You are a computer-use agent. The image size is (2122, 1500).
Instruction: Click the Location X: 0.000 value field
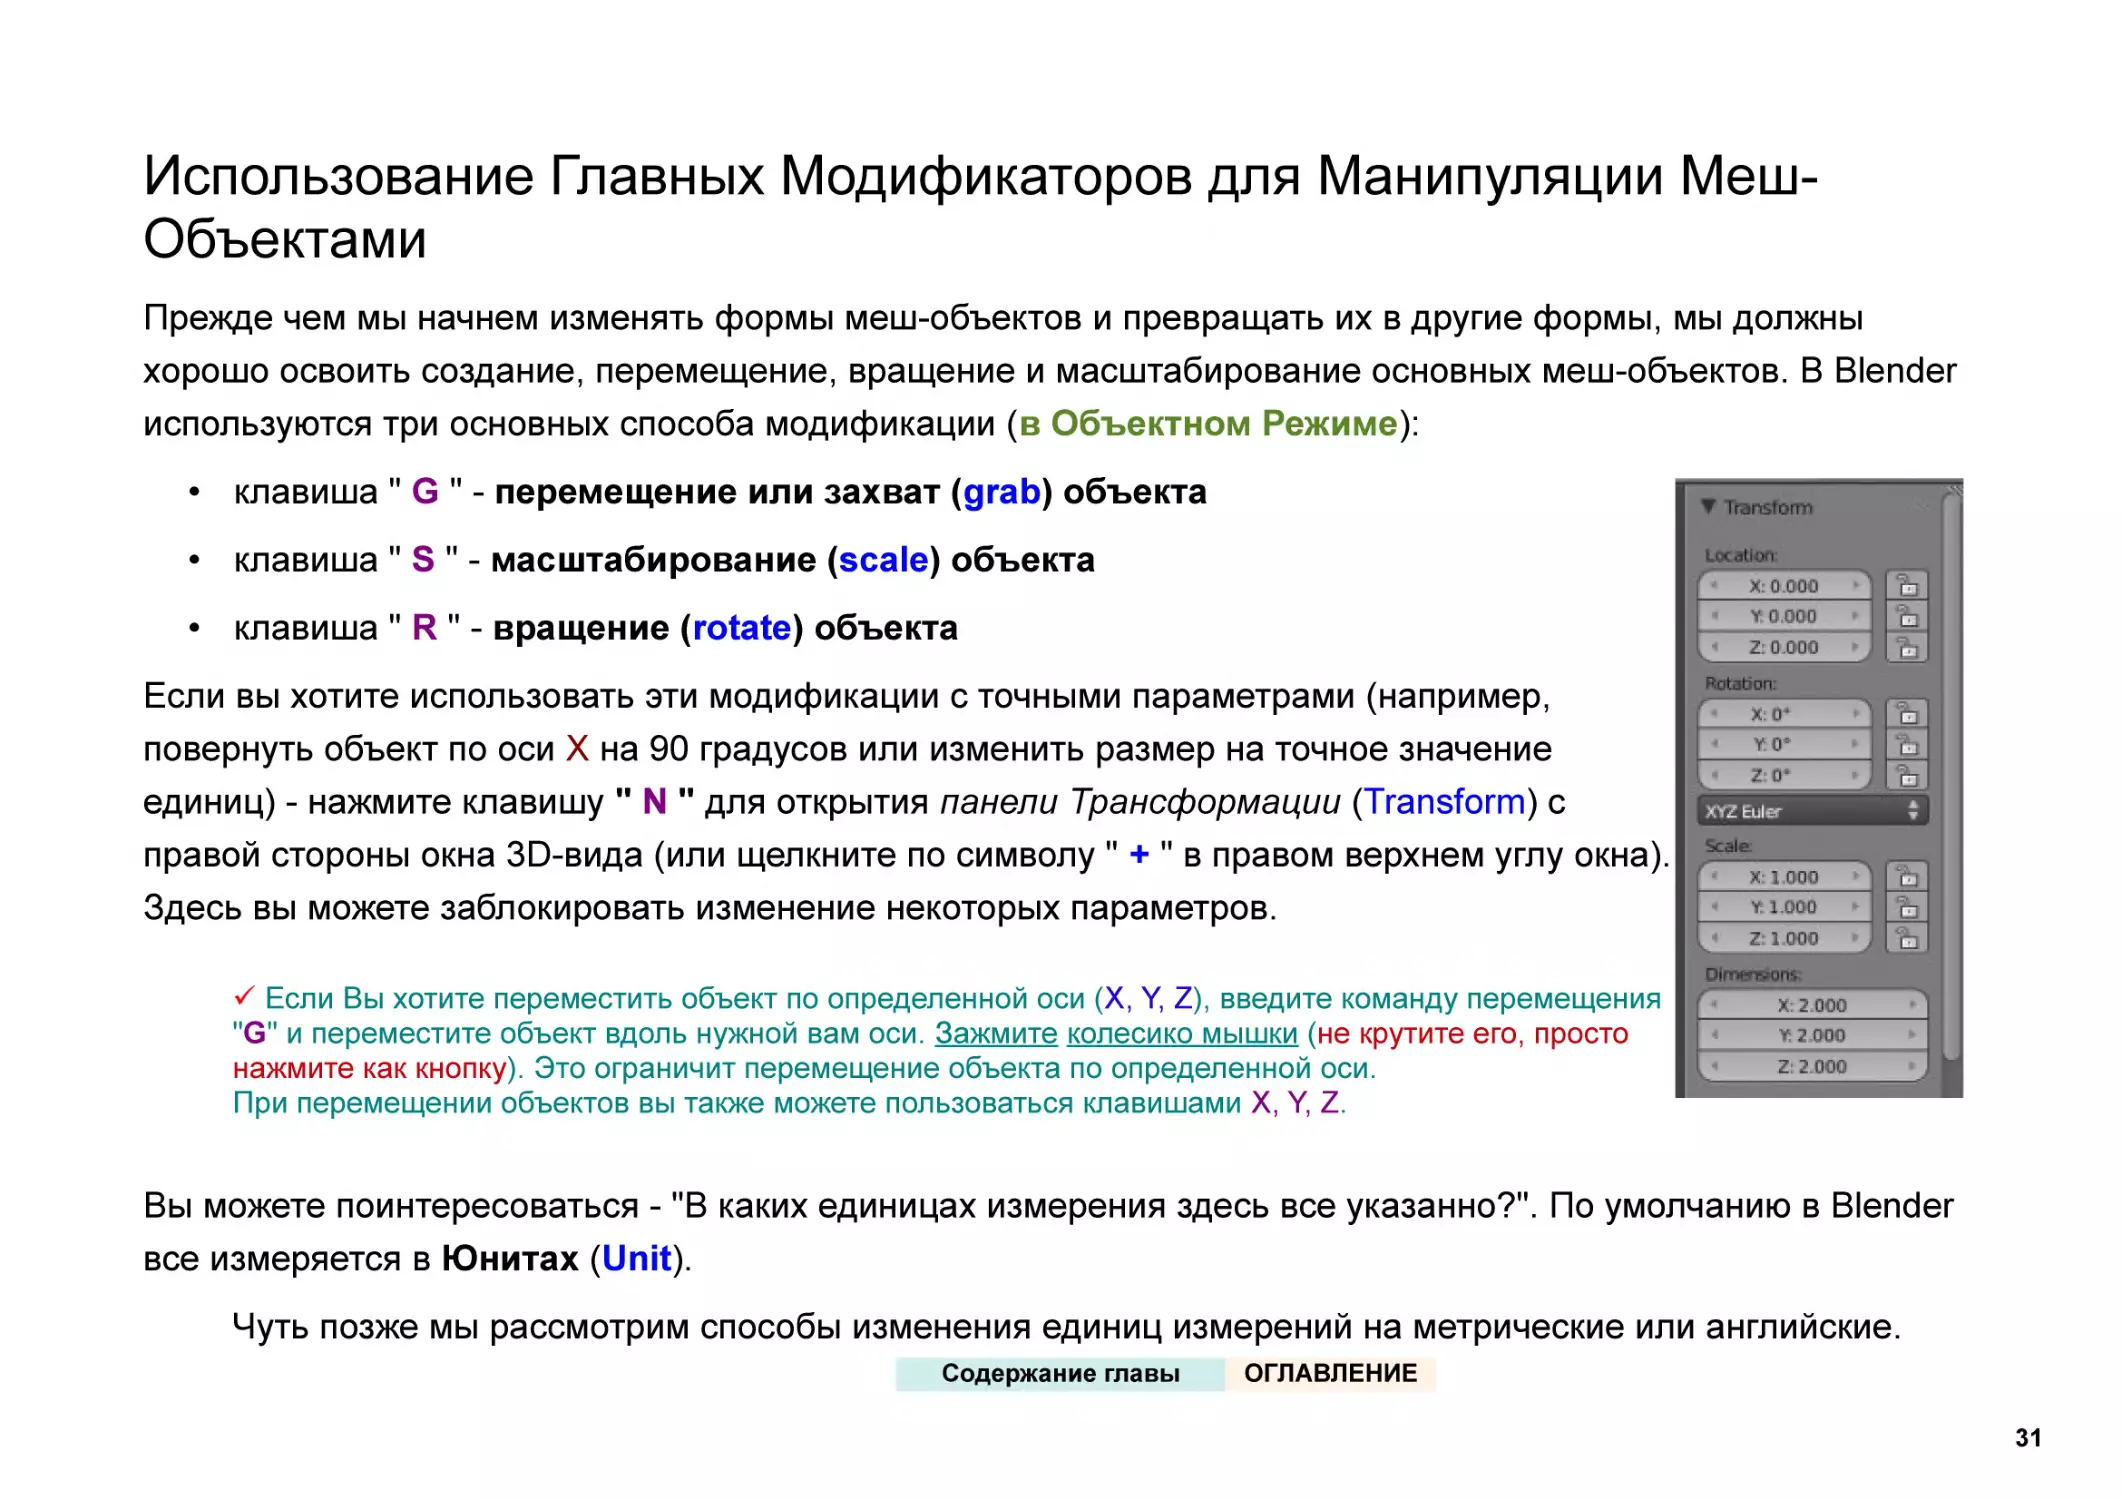[x=1784, y=586]
